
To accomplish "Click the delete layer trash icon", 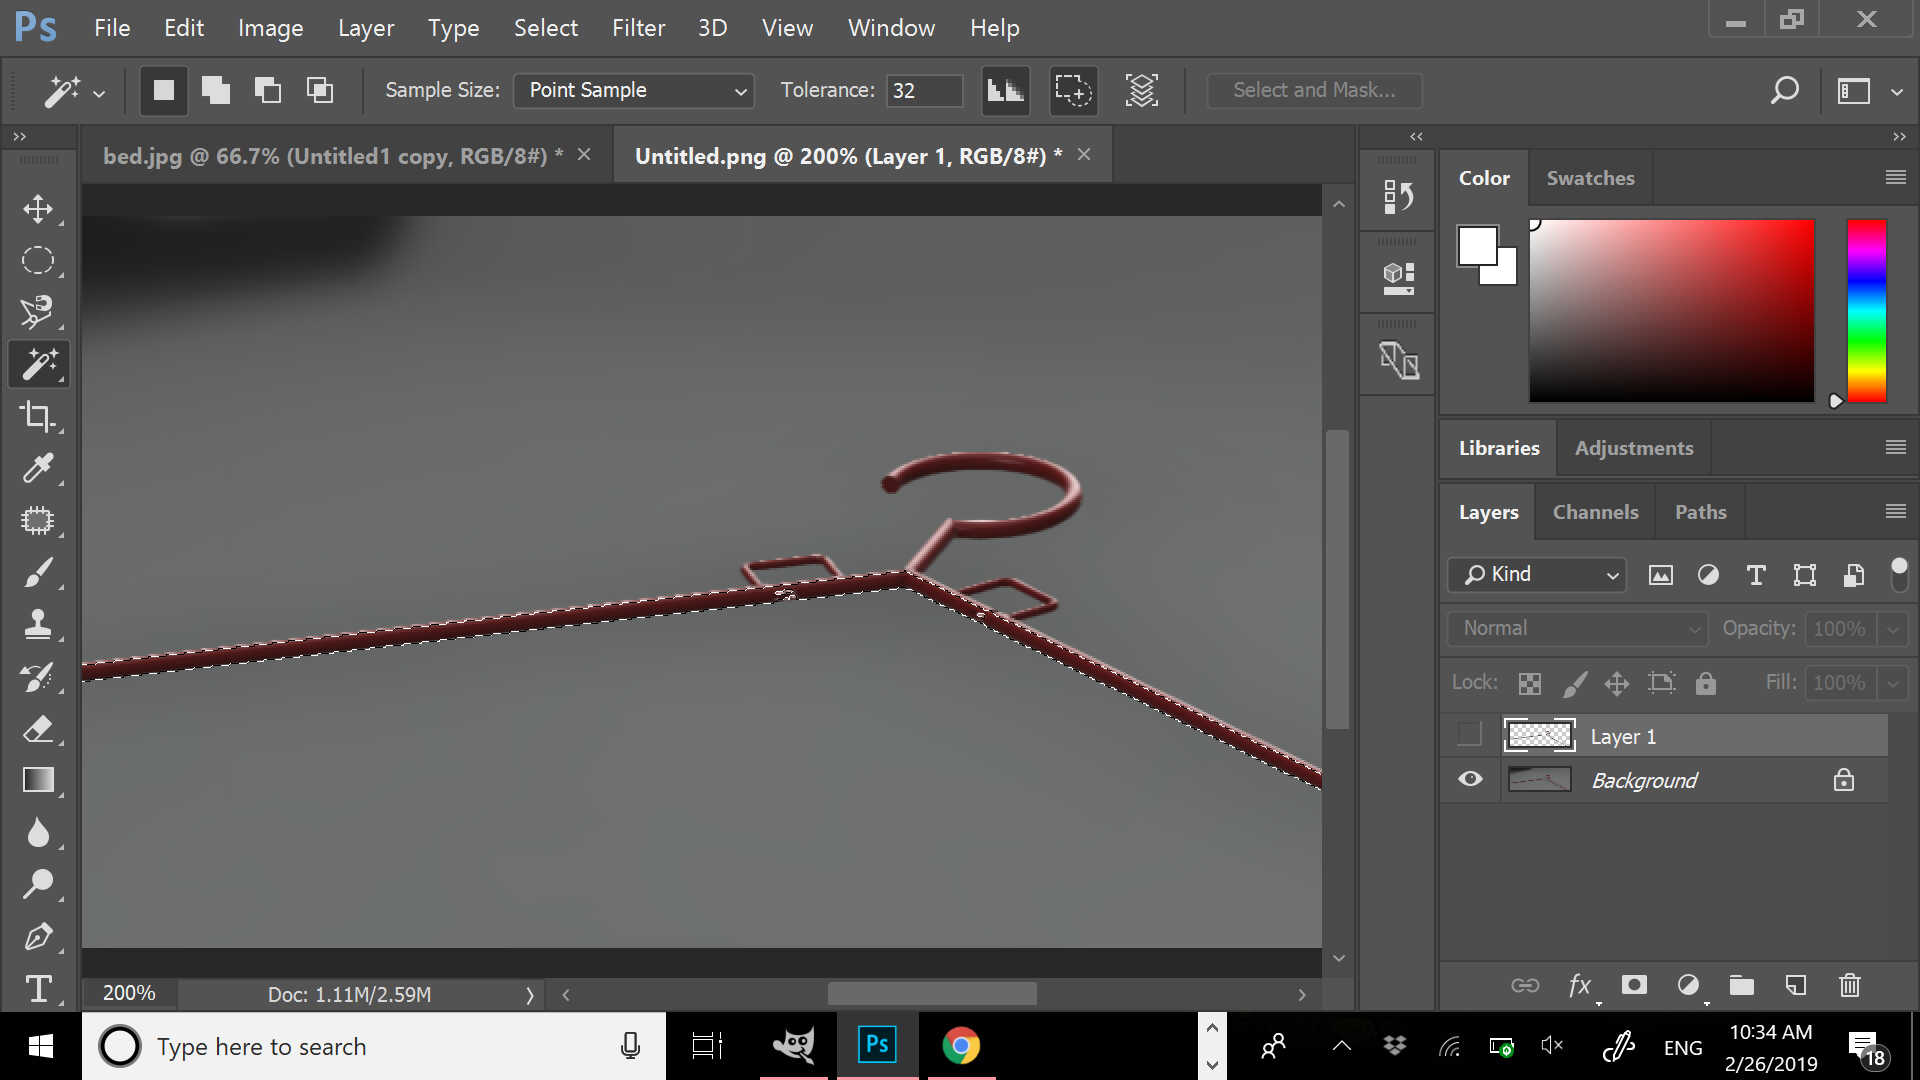I will coord(1850,986).
